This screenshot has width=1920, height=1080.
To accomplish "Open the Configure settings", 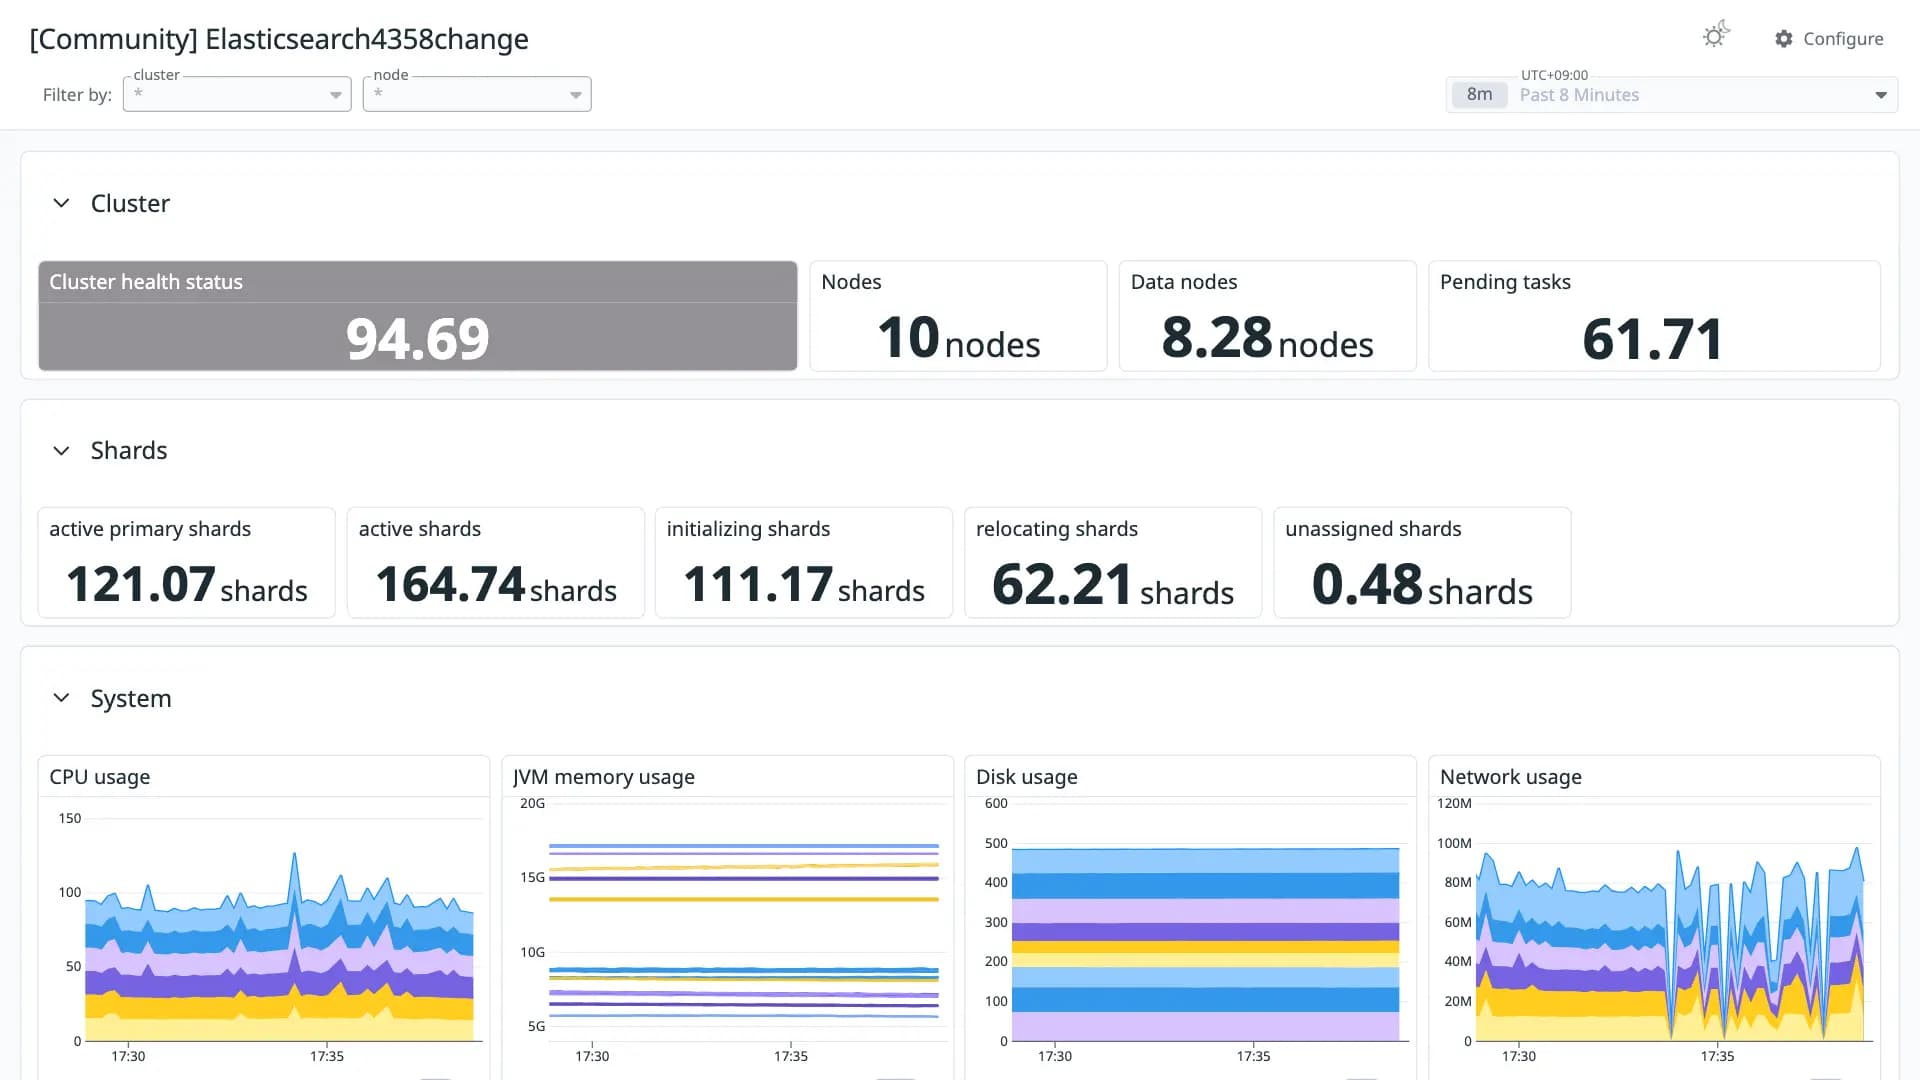I will tap(1829, 39).
